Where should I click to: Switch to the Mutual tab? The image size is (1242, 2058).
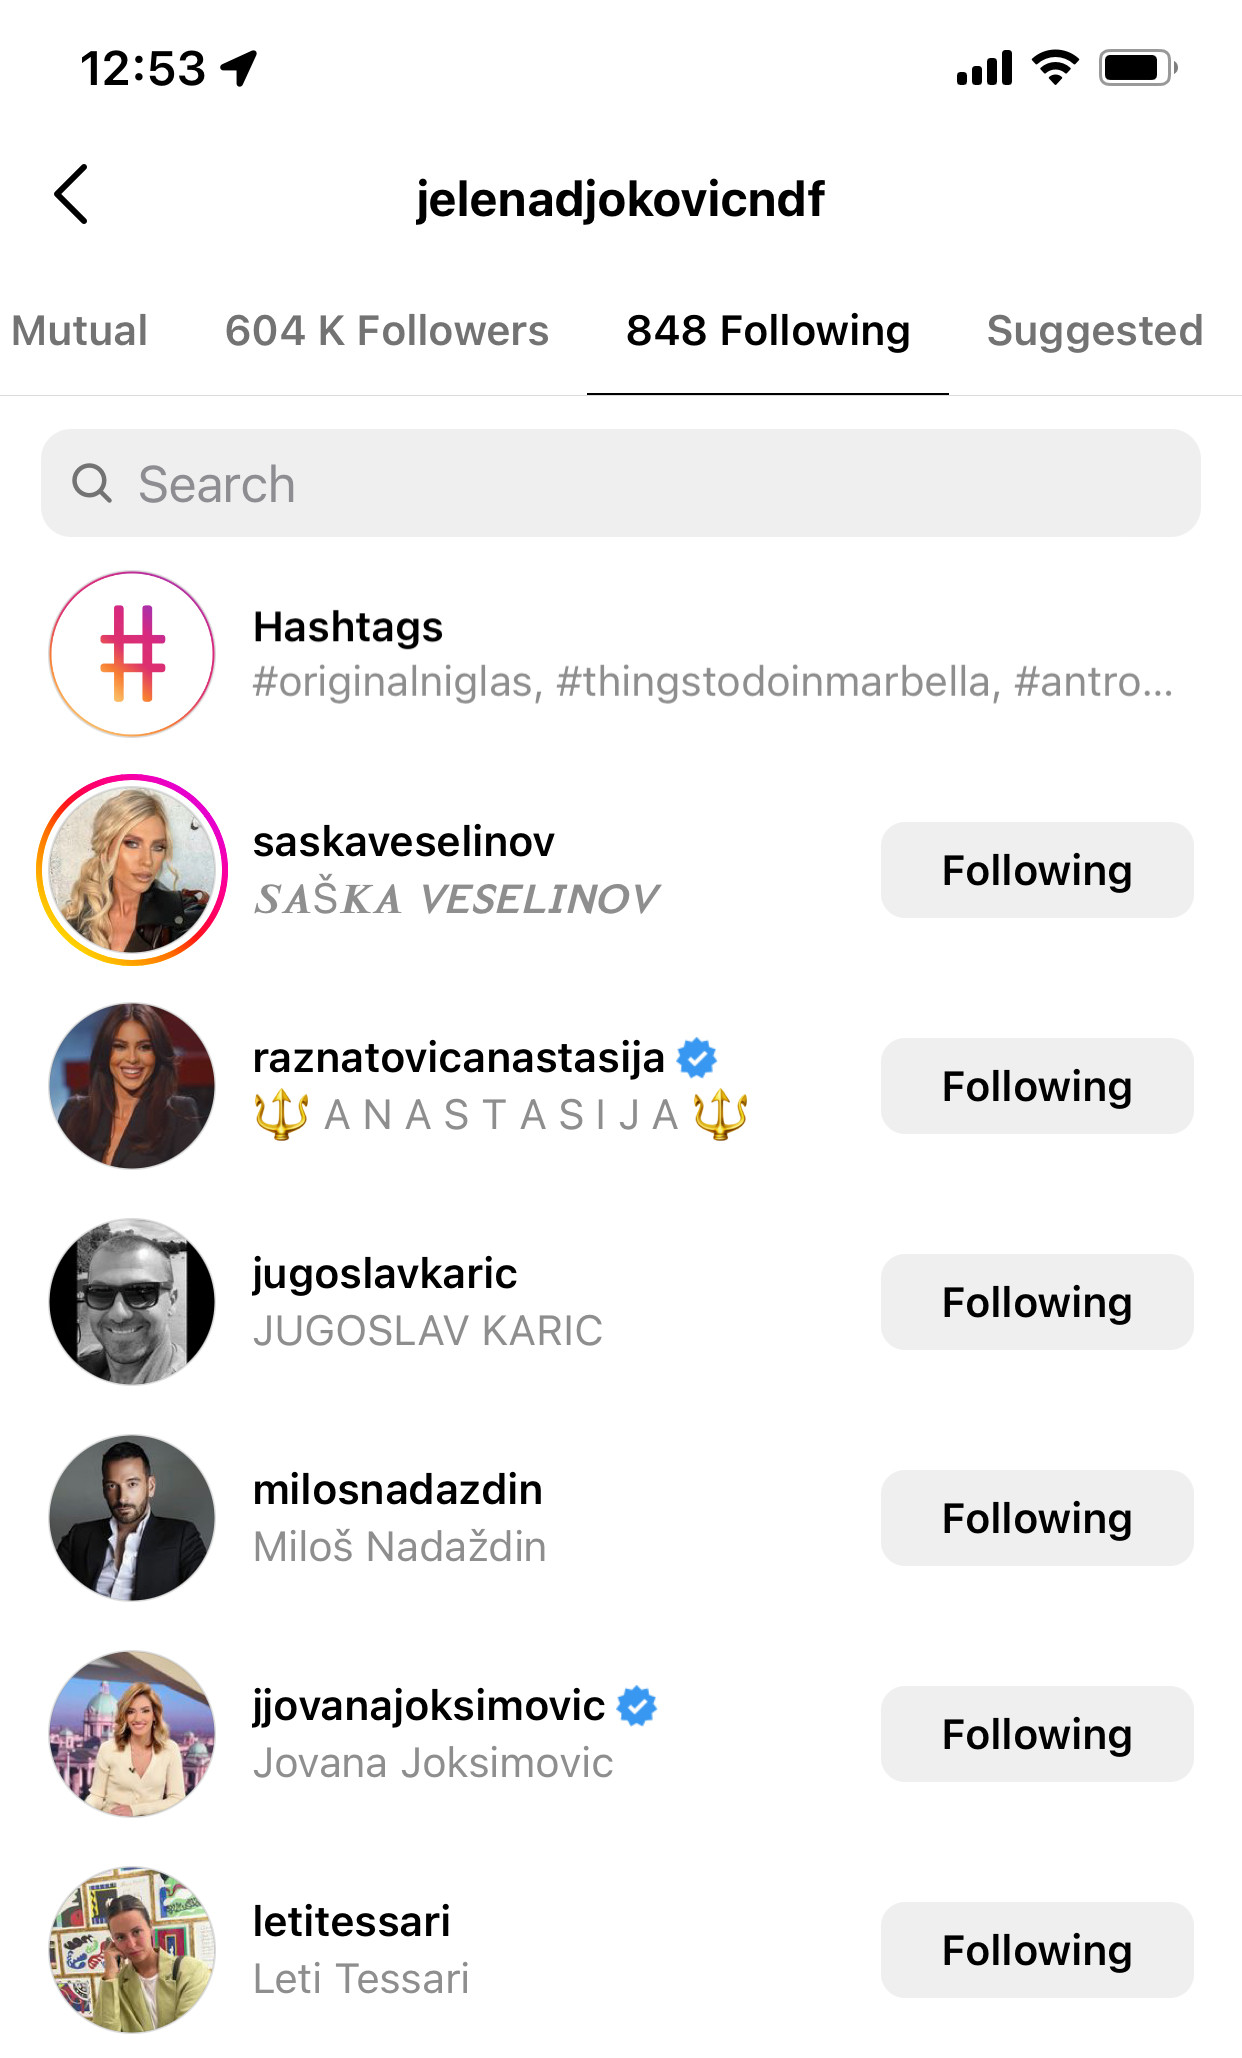[x=80, y=331]
